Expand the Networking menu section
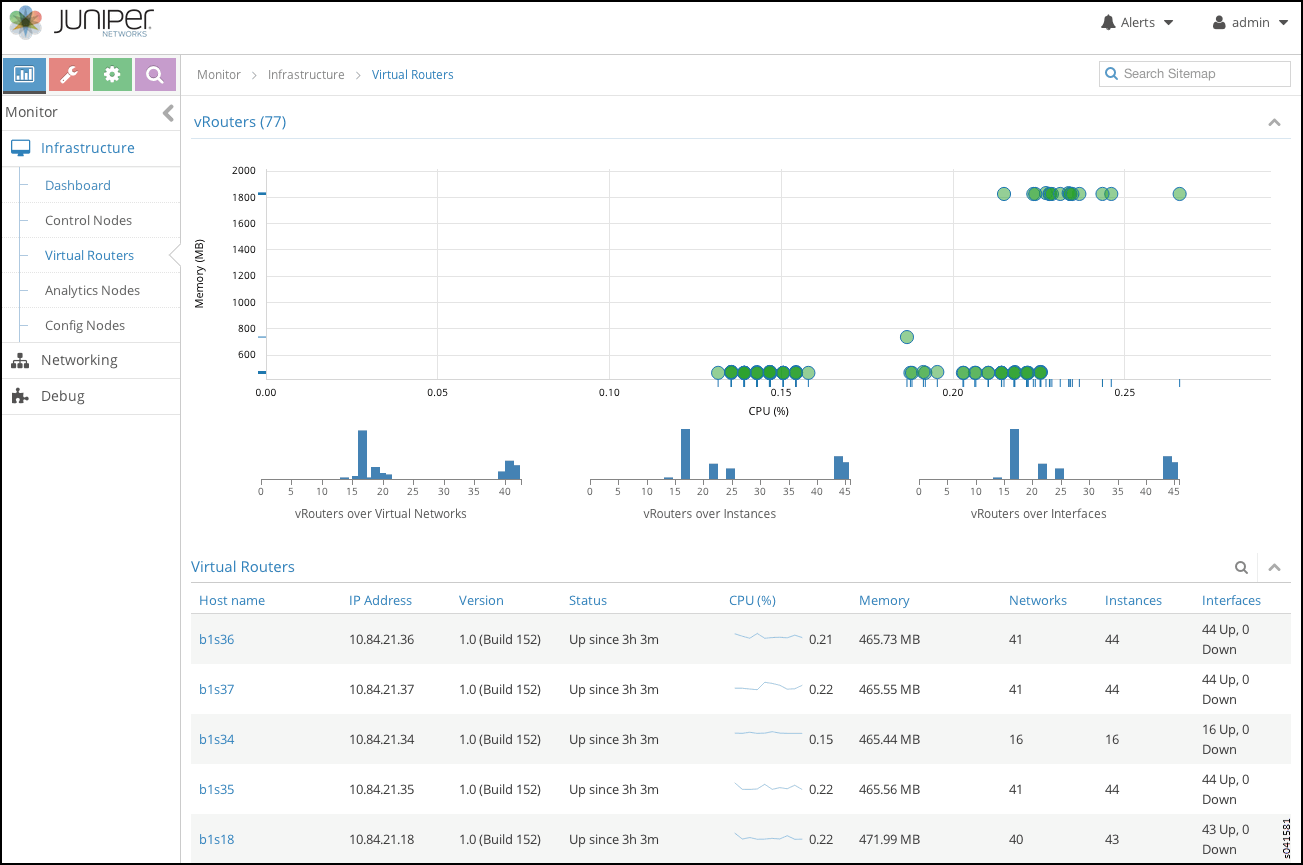1303x865 pixels. pyautogui.click(x=79, y=360)
